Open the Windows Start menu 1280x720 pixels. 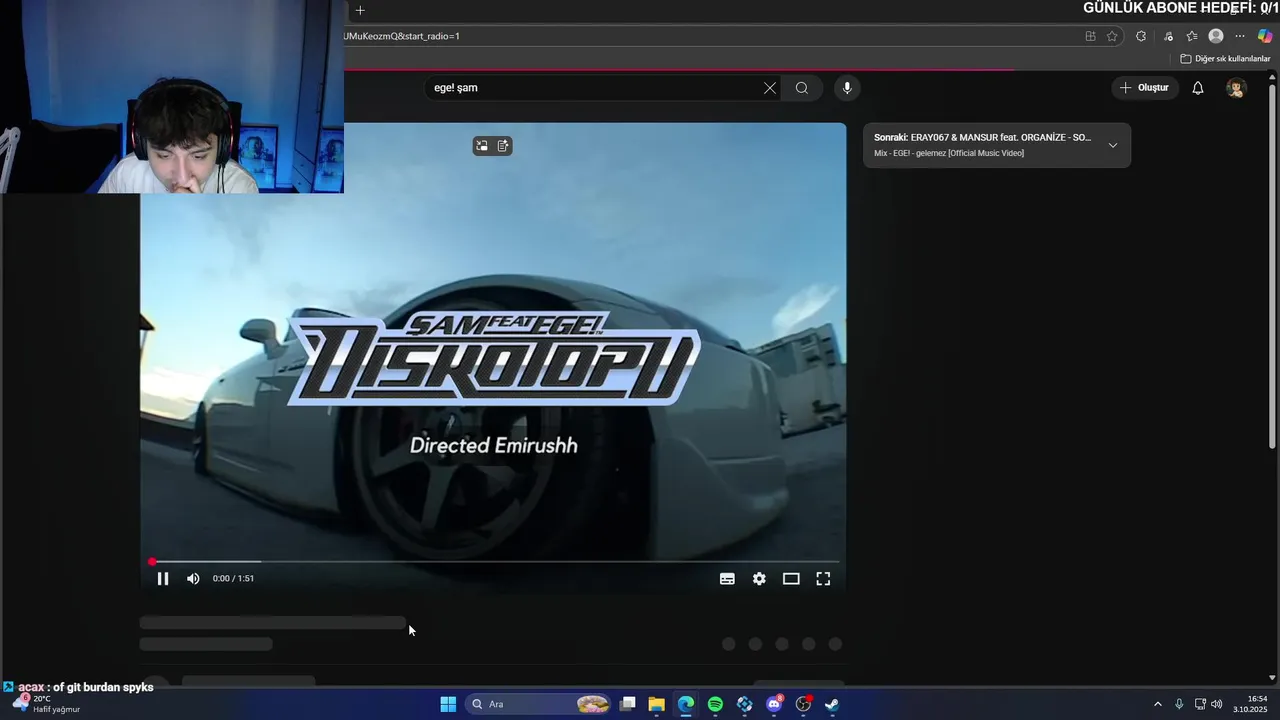tap(448, 704)
